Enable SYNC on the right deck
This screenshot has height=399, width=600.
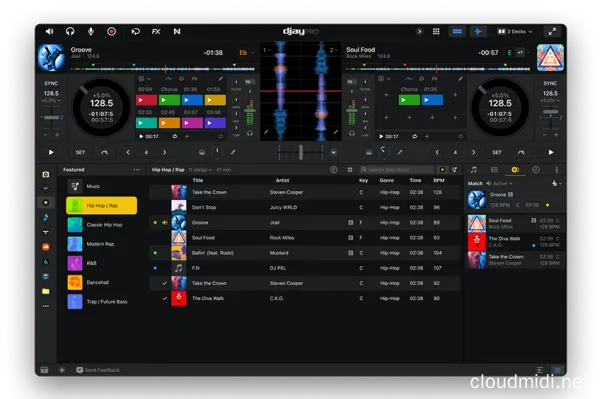pyautogui.click(x=550, y=83)
